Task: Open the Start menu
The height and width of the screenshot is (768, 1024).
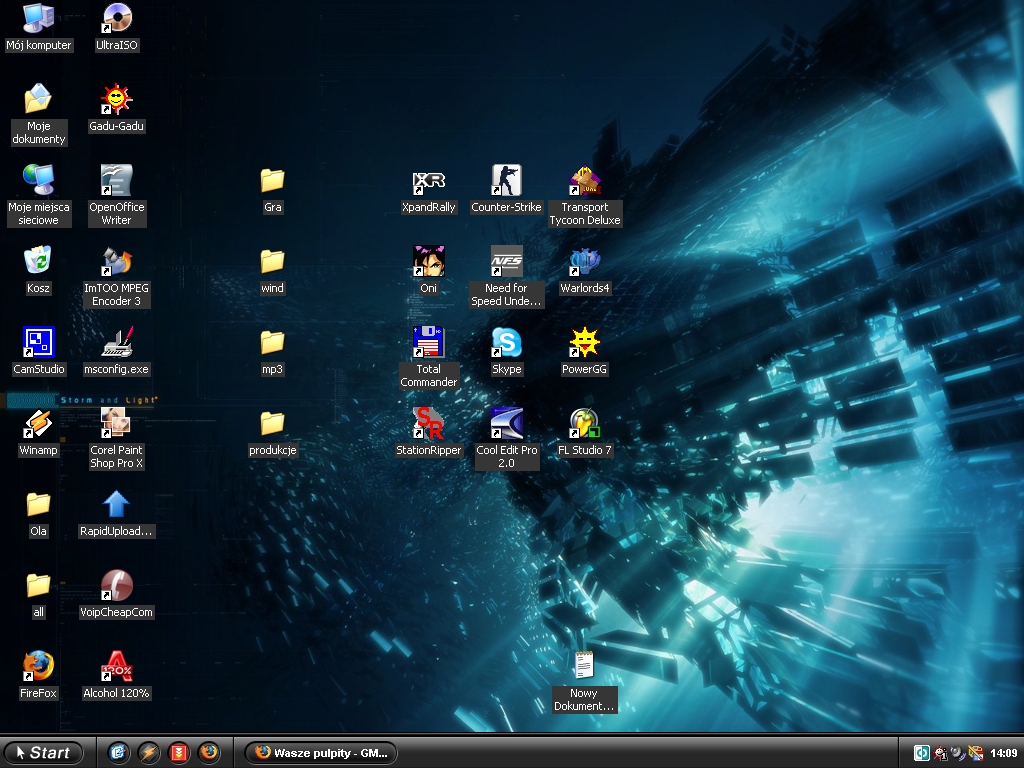Action: [44, 753]
